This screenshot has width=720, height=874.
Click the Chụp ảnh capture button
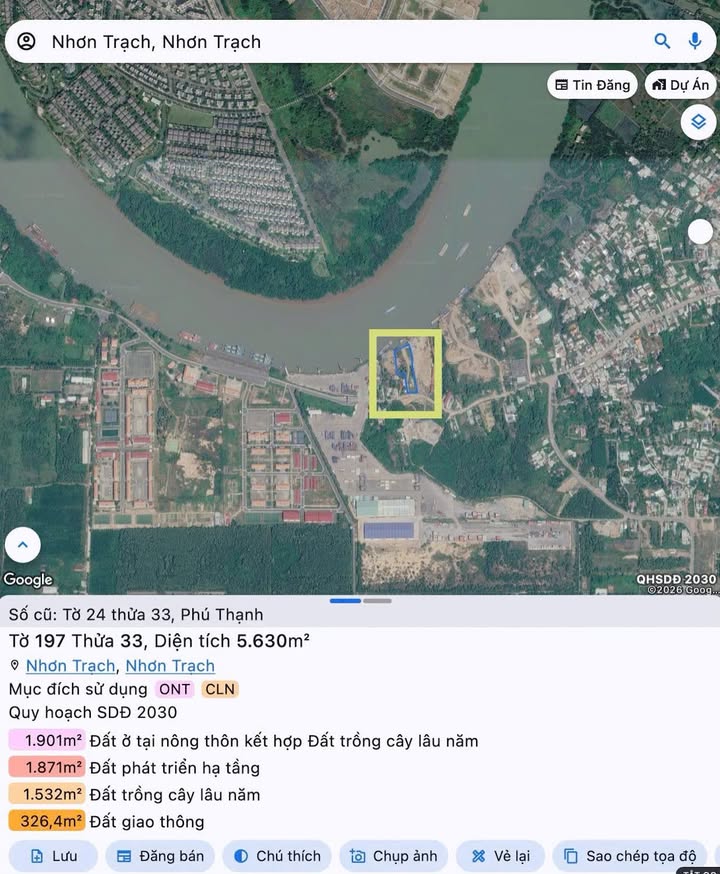(393, 856)
